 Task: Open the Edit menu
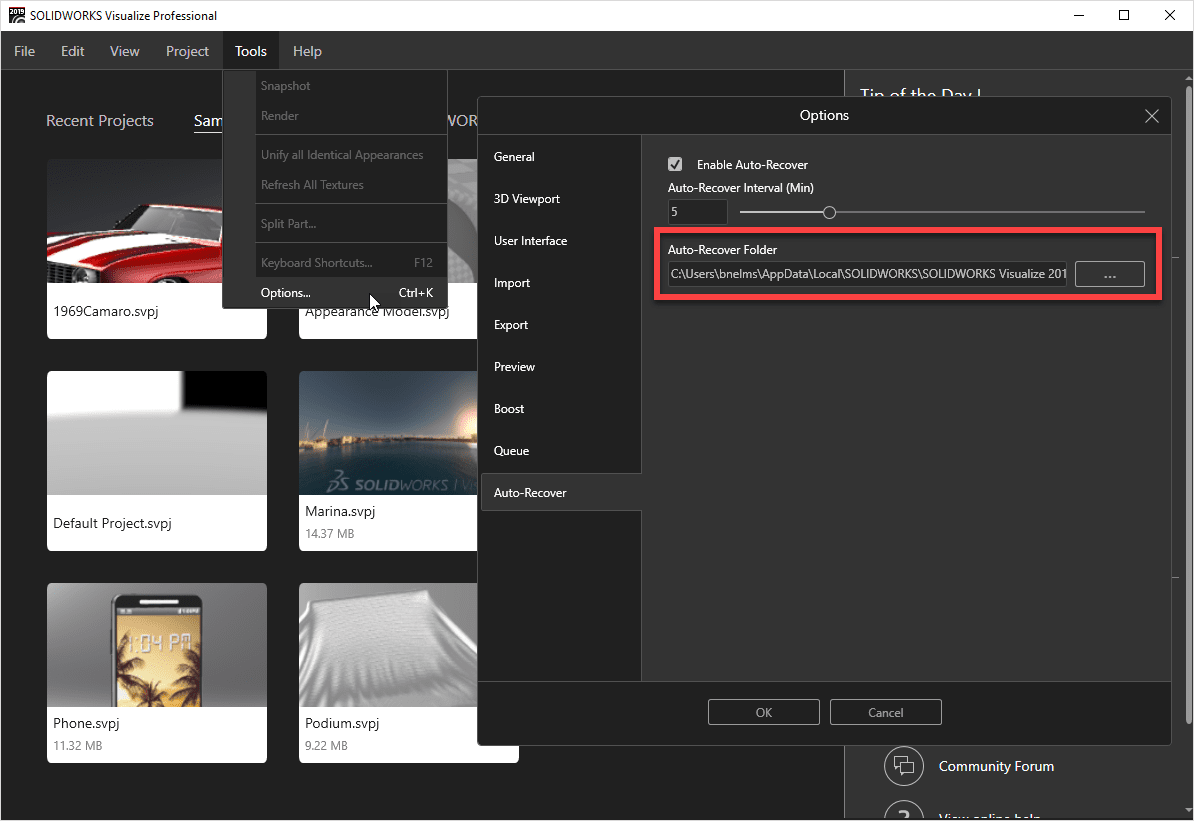pyautogui.click(x=72, y=51)
